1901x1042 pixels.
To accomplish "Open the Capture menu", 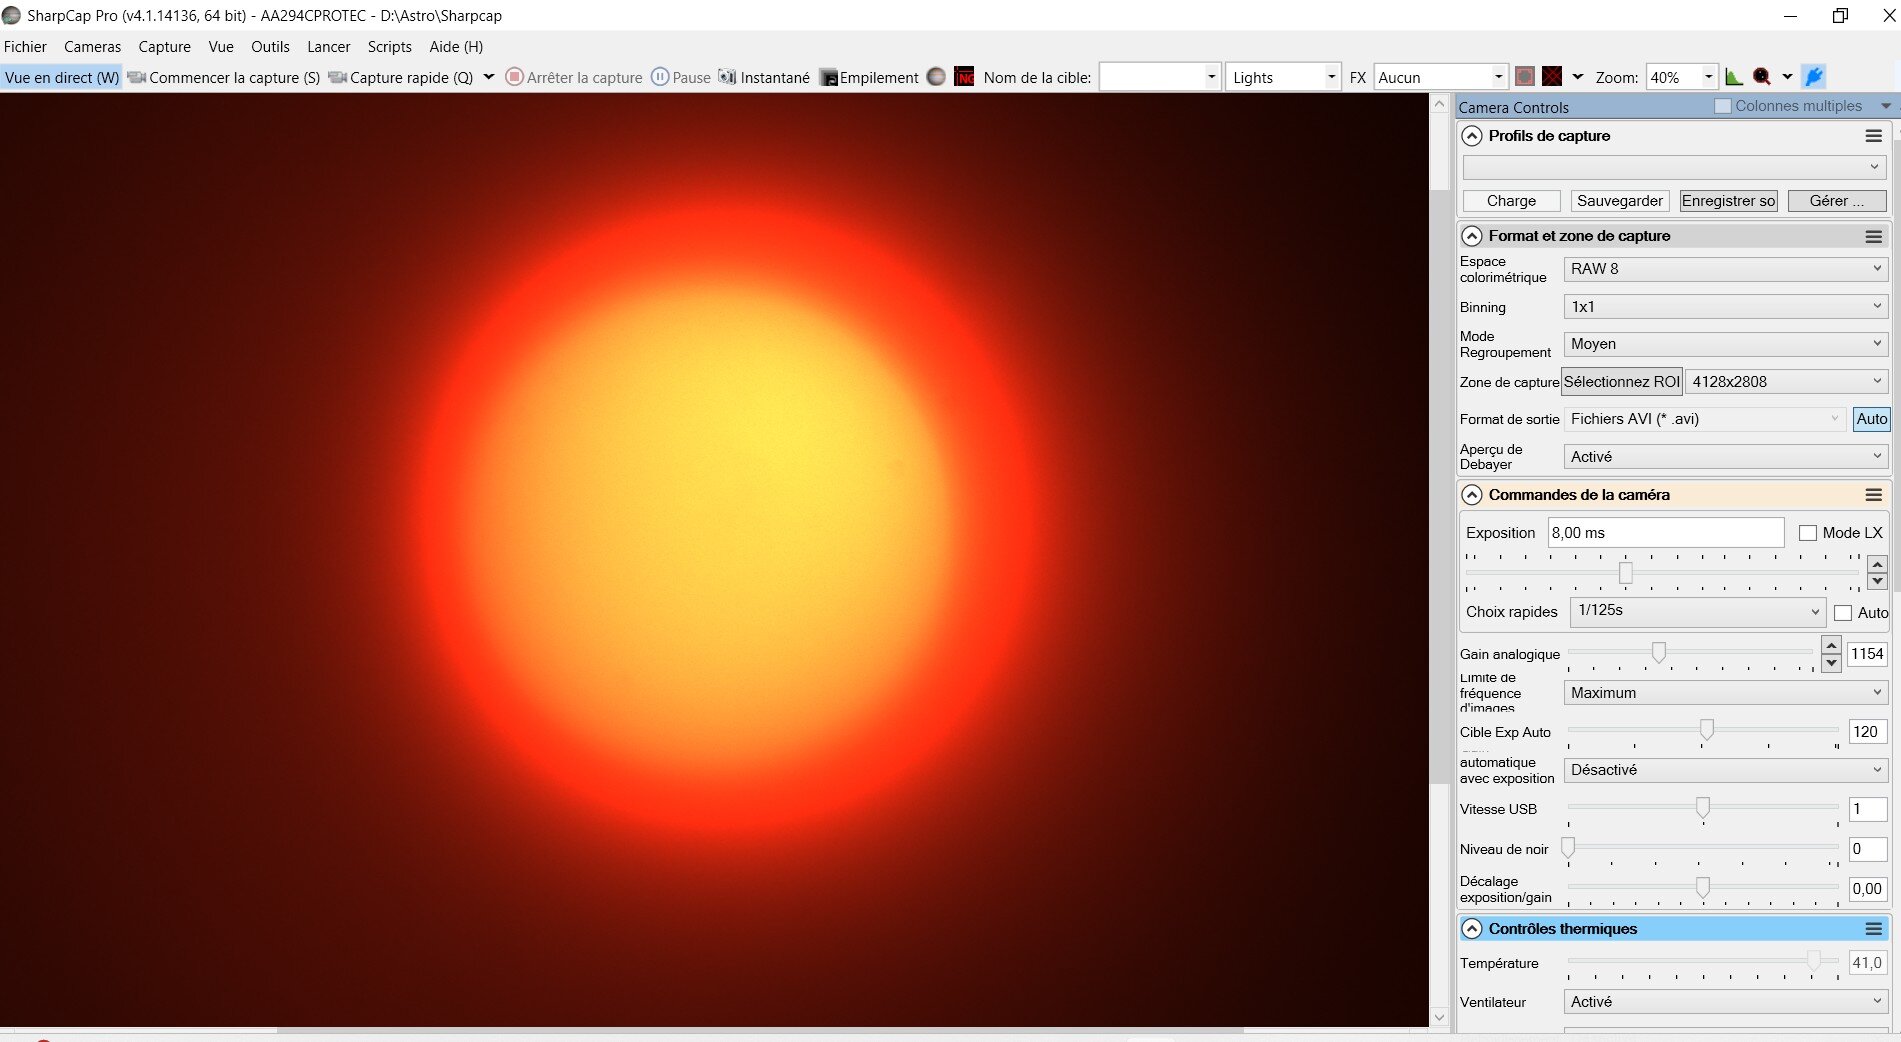I will pyautogui.click(x=164, y=47).
